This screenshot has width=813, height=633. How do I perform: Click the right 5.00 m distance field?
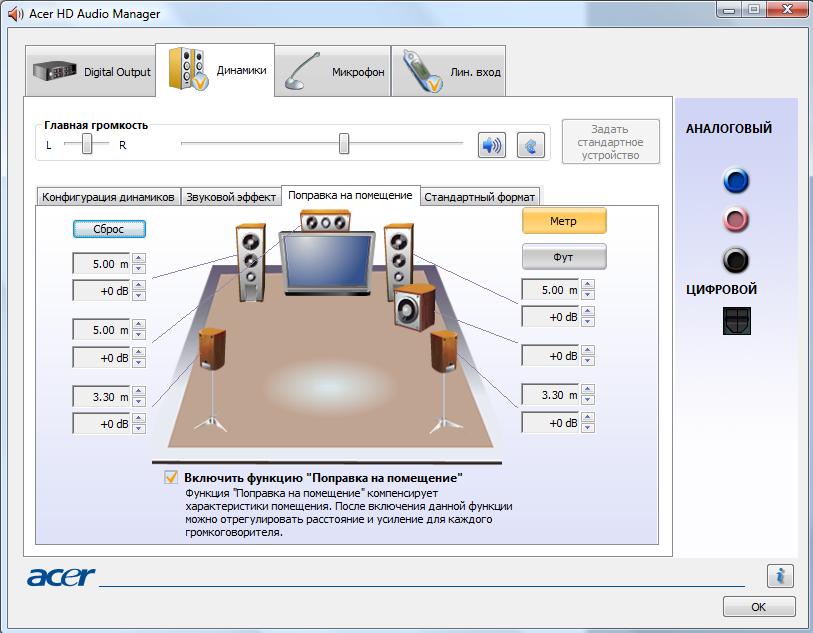[551, 290]
